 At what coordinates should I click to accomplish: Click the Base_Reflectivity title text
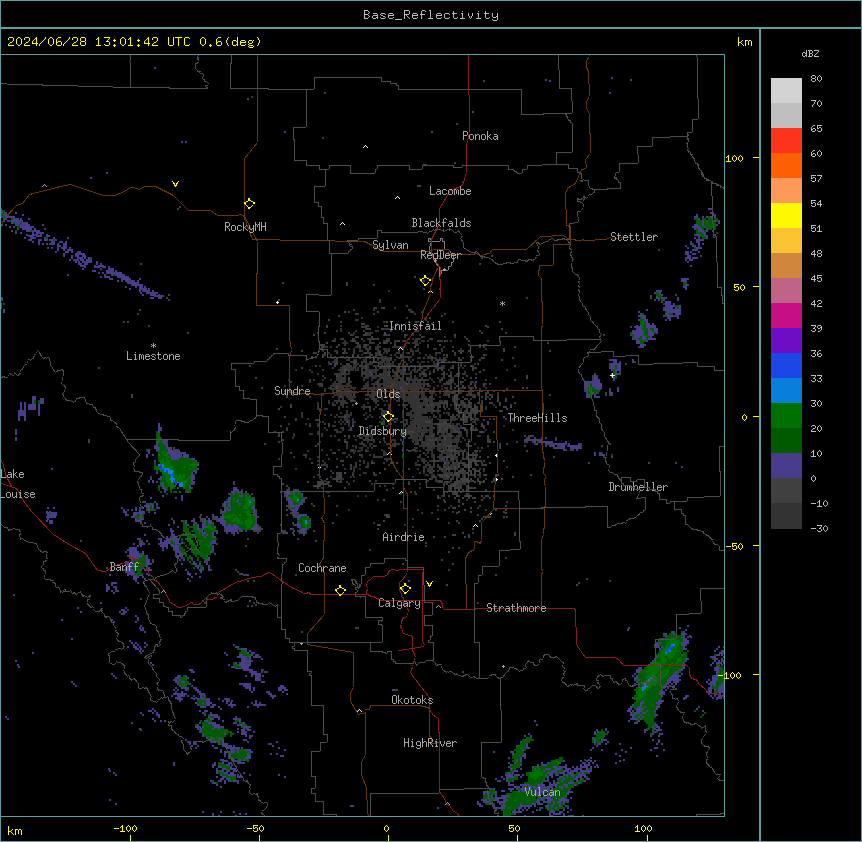pos(431,15)
